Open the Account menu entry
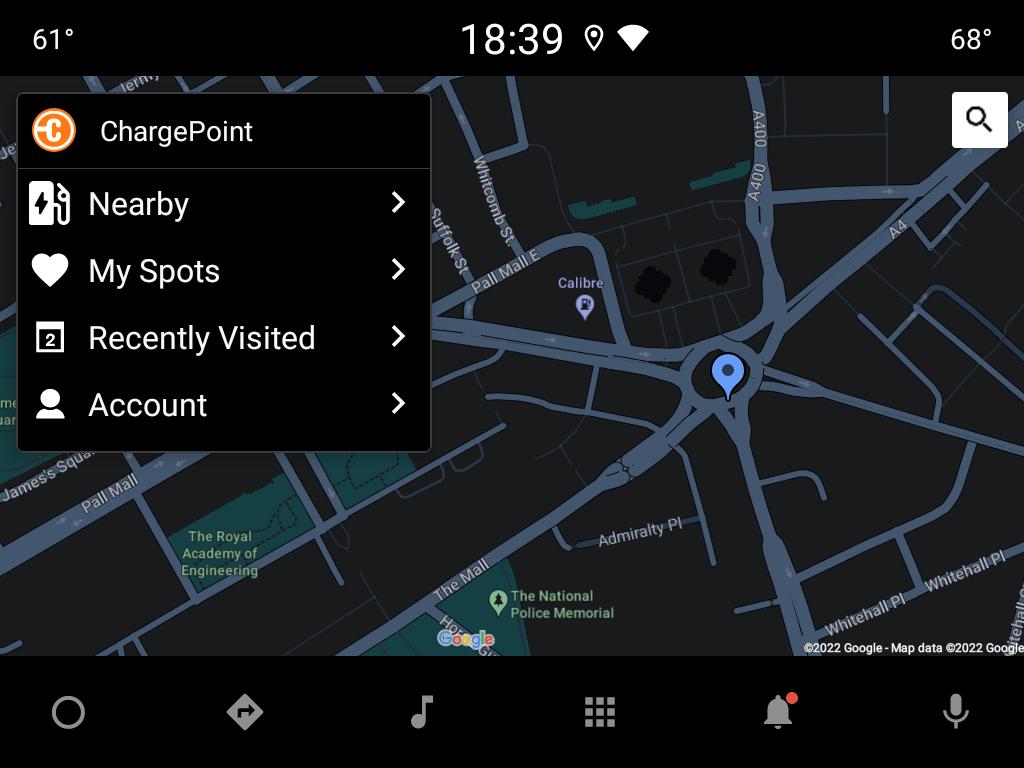 click(223, 404)
